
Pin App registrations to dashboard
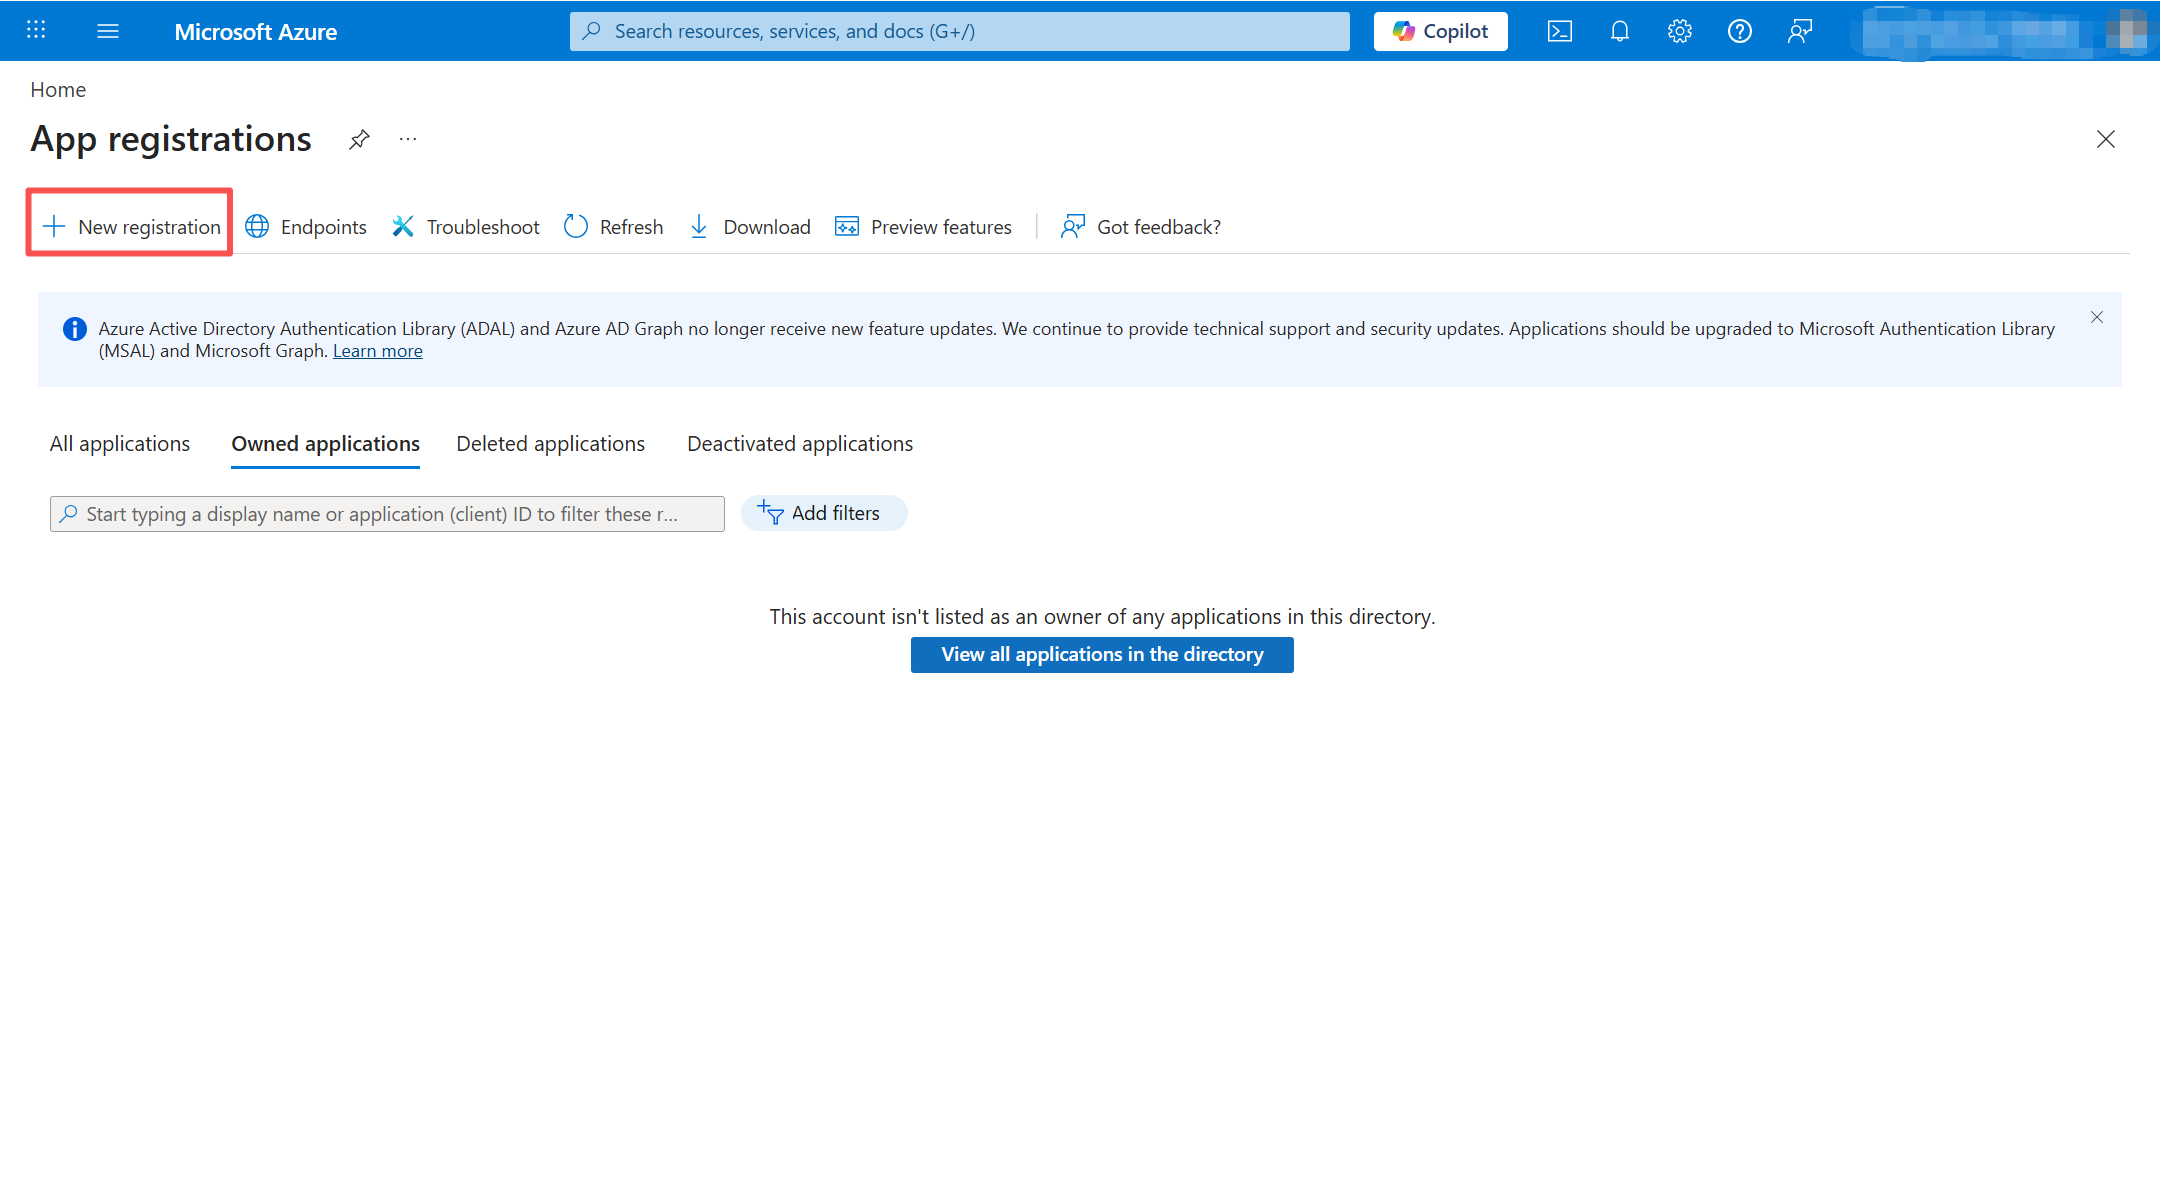pos(359,139)
